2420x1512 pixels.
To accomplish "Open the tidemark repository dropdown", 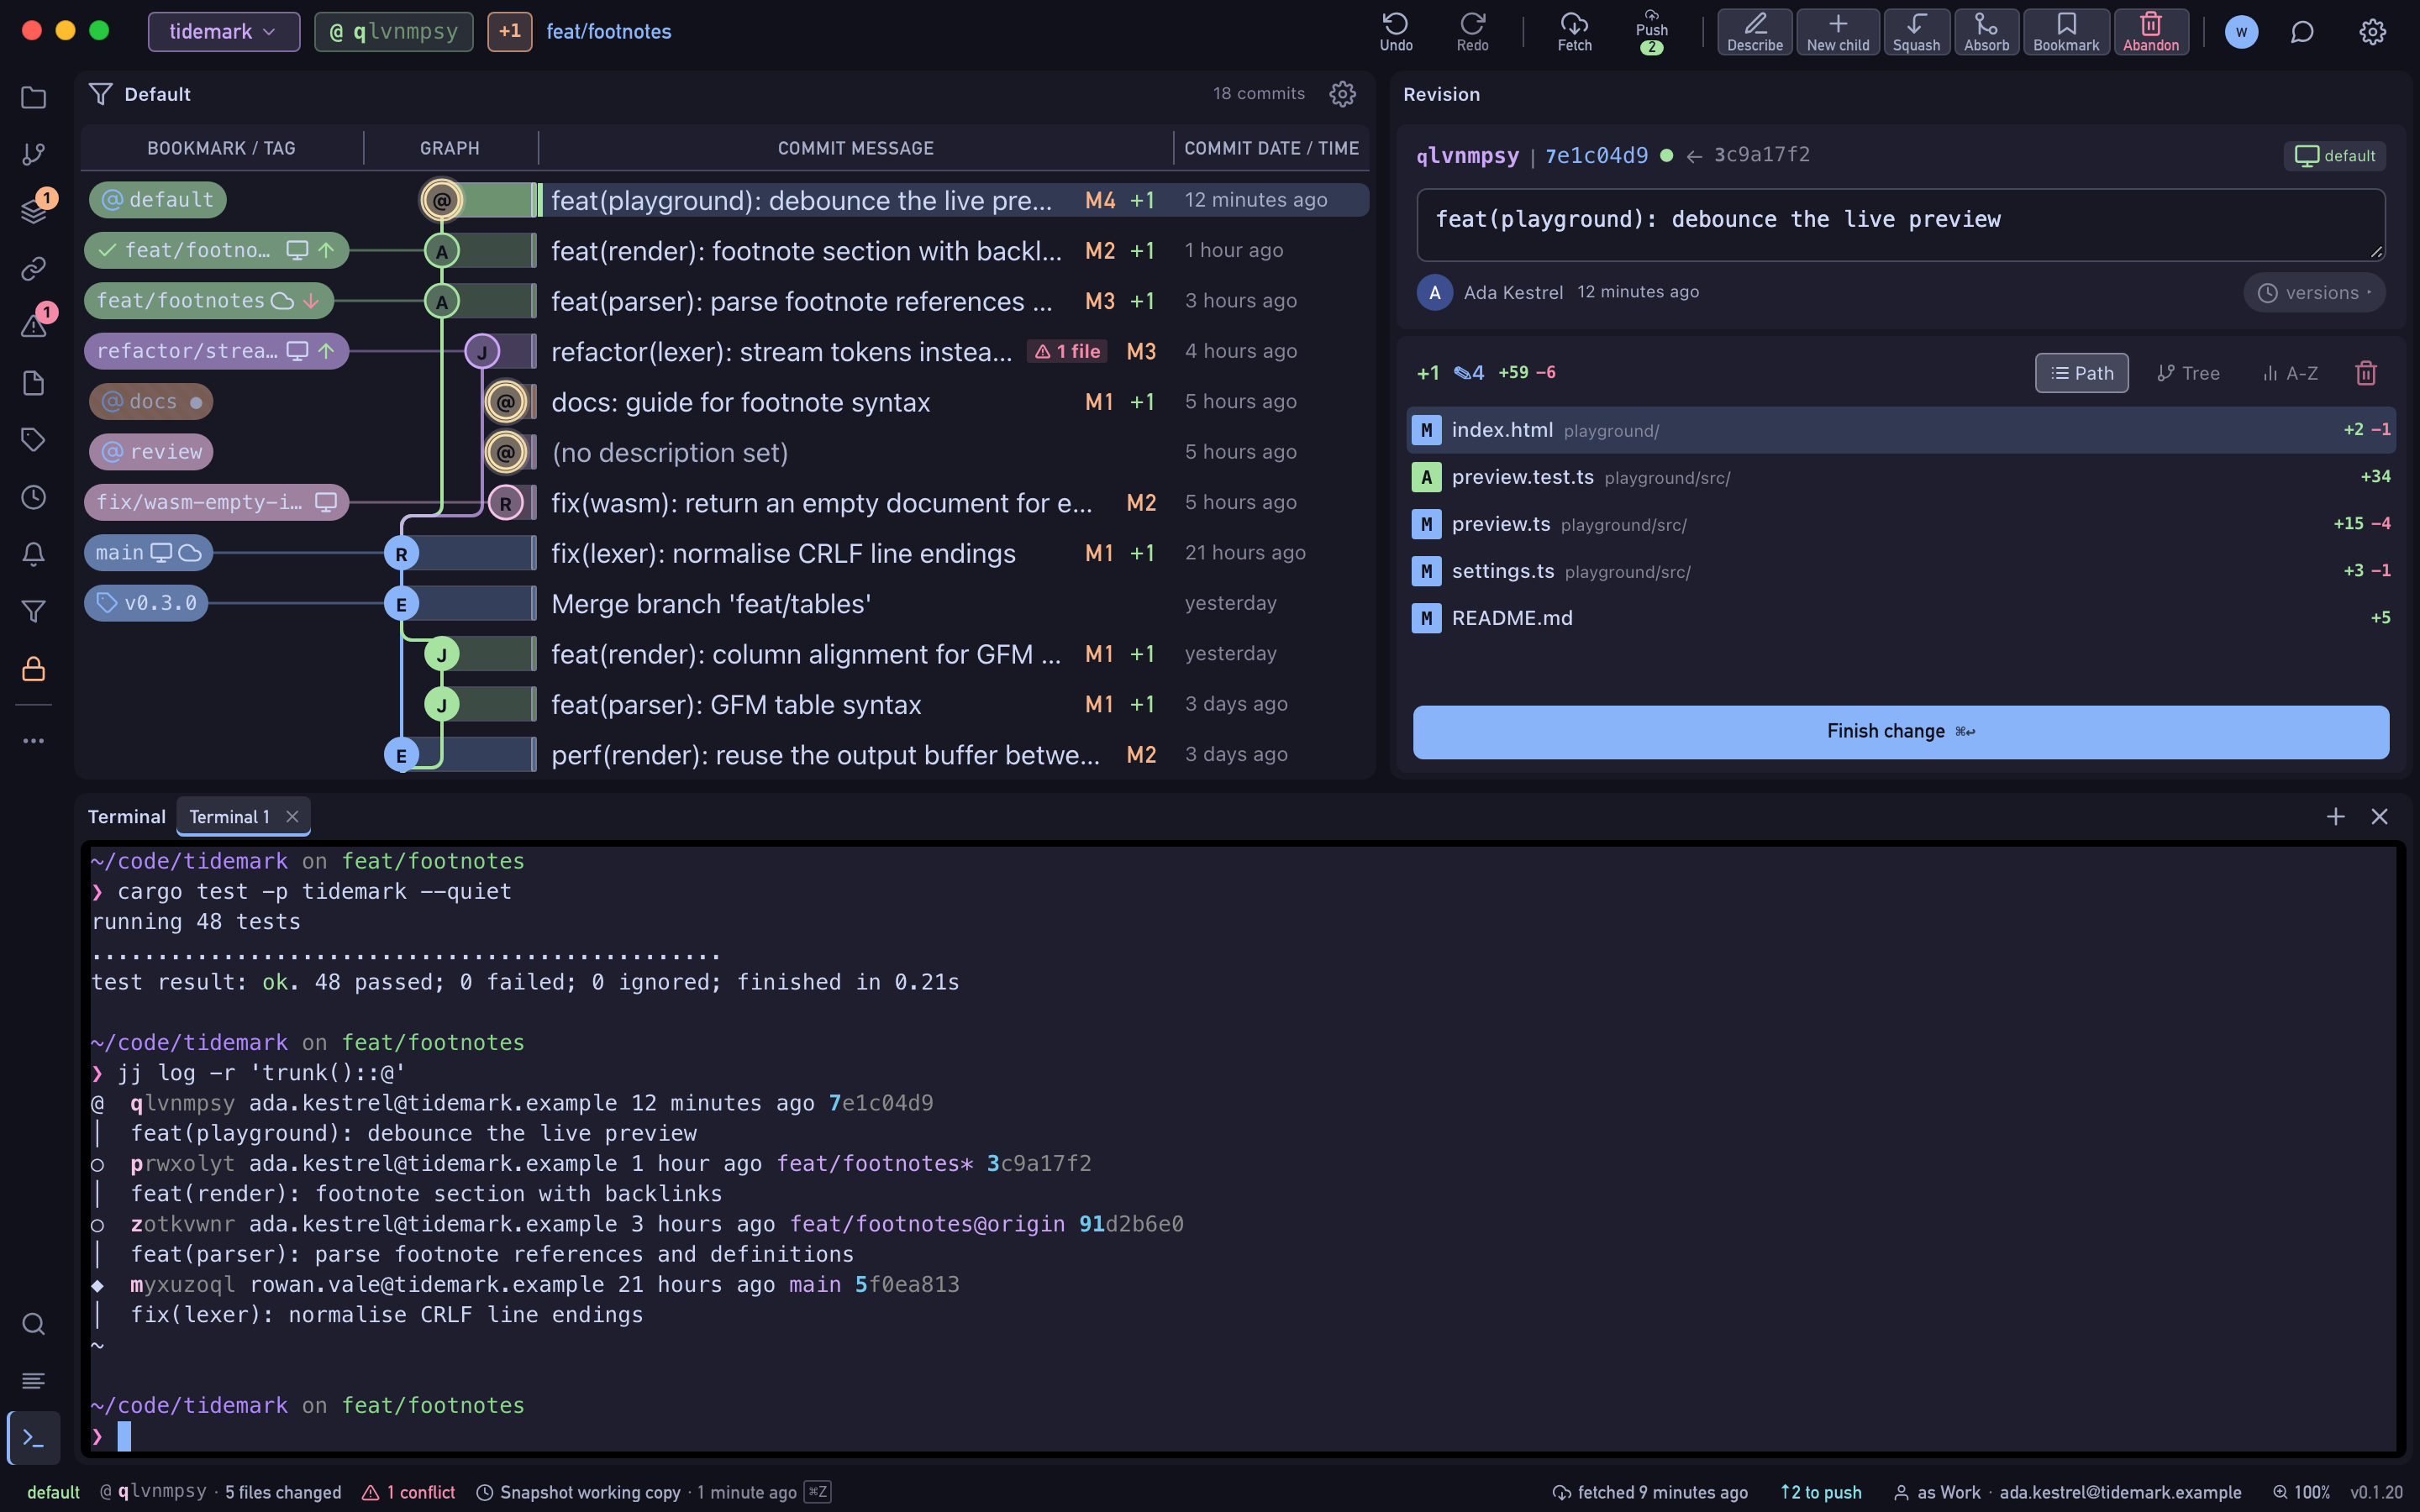I will tap(223, 32).
